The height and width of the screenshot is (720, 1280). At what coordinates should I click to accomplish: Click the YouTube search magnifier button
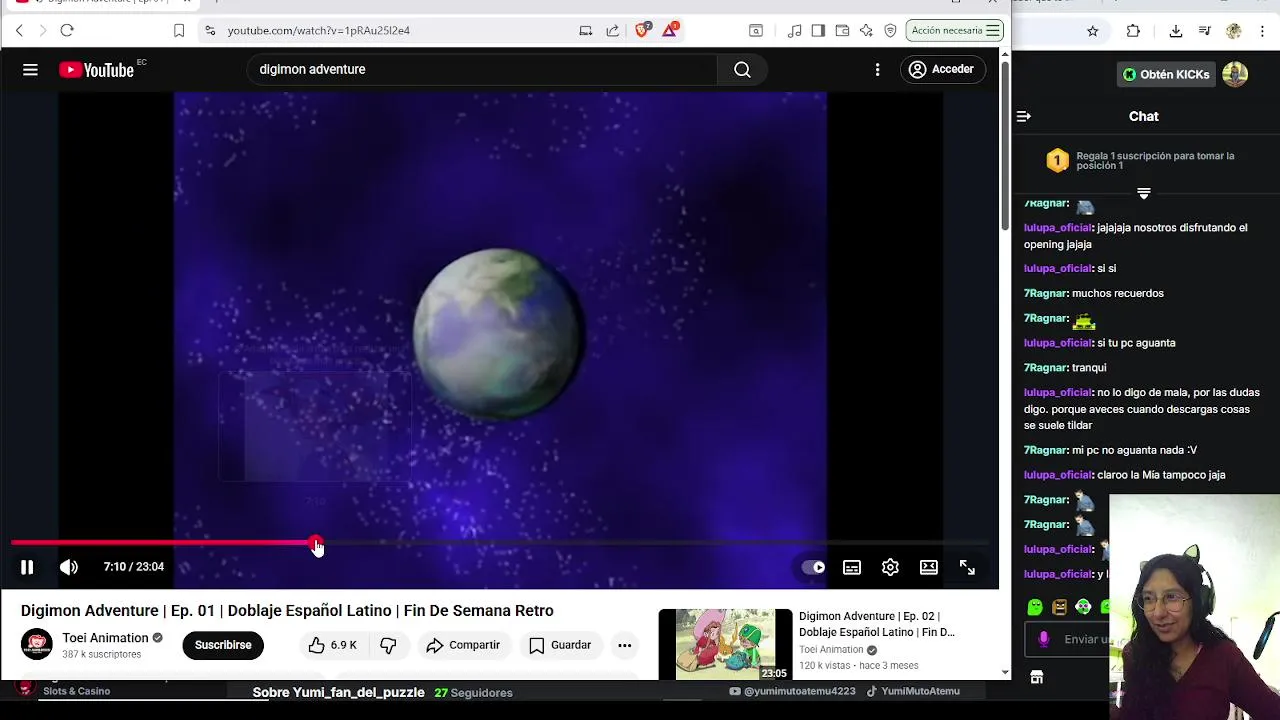coord(742,69)
